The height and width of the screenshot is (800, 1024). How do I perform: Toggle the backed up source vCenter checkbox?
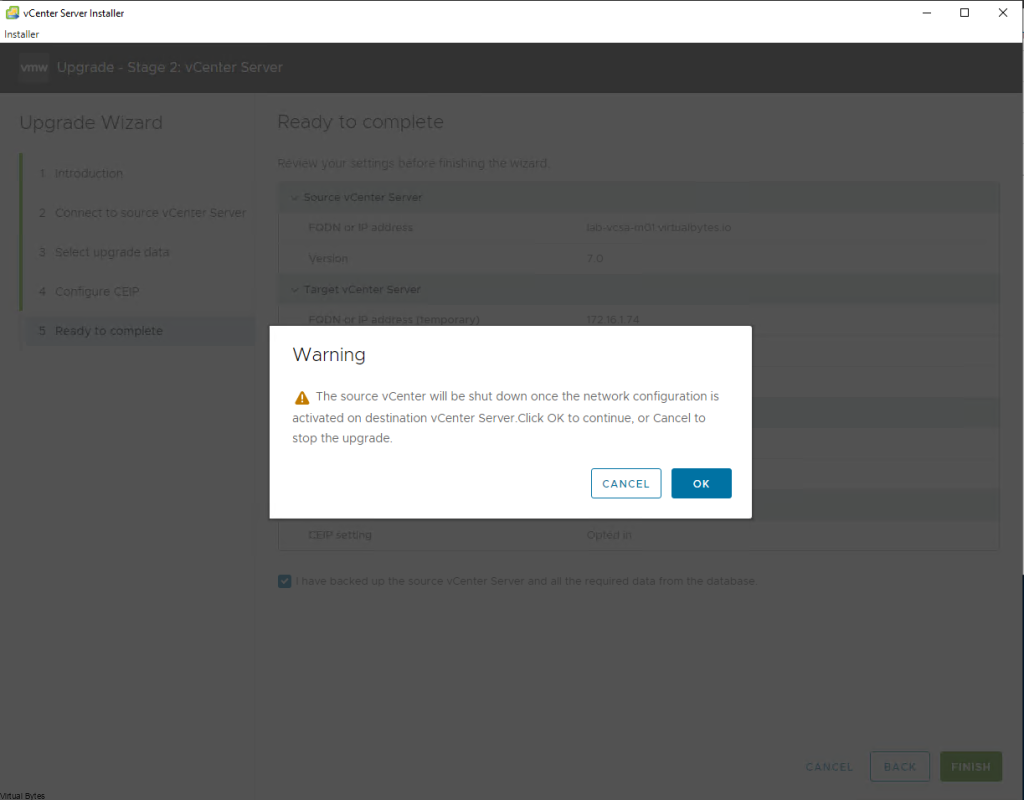click(x=285, y=581)
